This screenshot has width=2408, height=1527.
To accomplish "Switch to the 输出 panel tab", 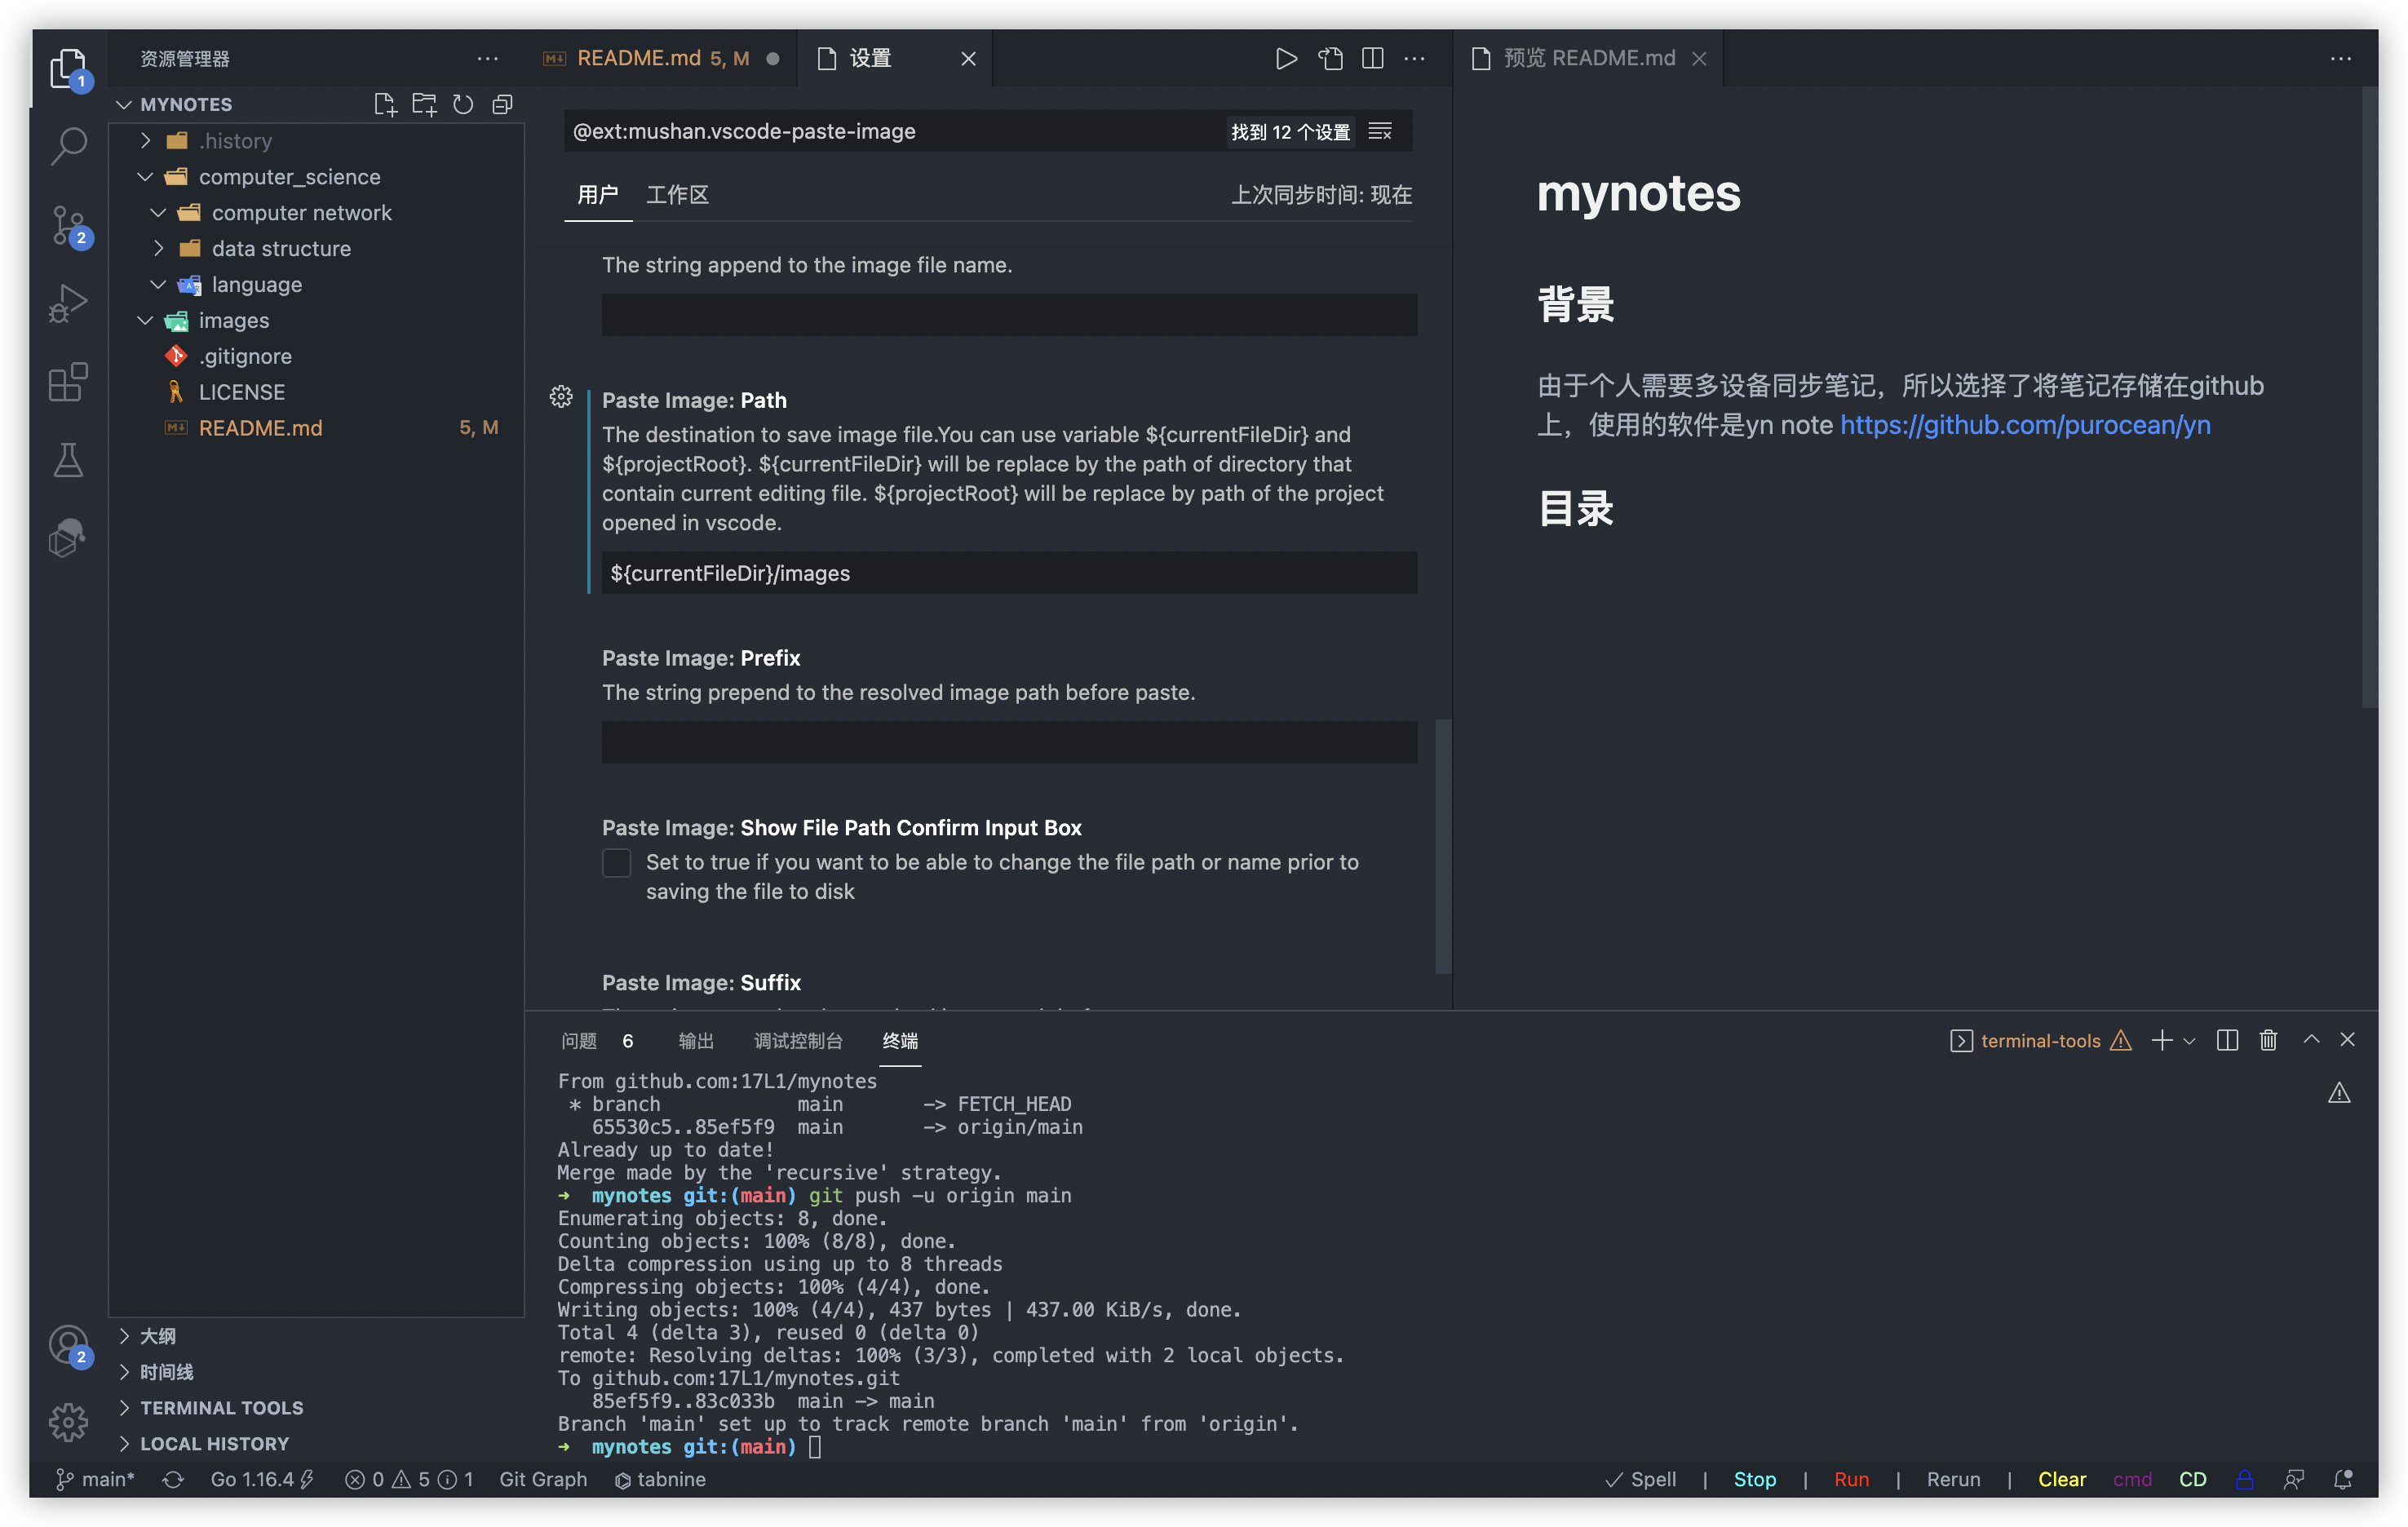I will tap(696, 1041).
